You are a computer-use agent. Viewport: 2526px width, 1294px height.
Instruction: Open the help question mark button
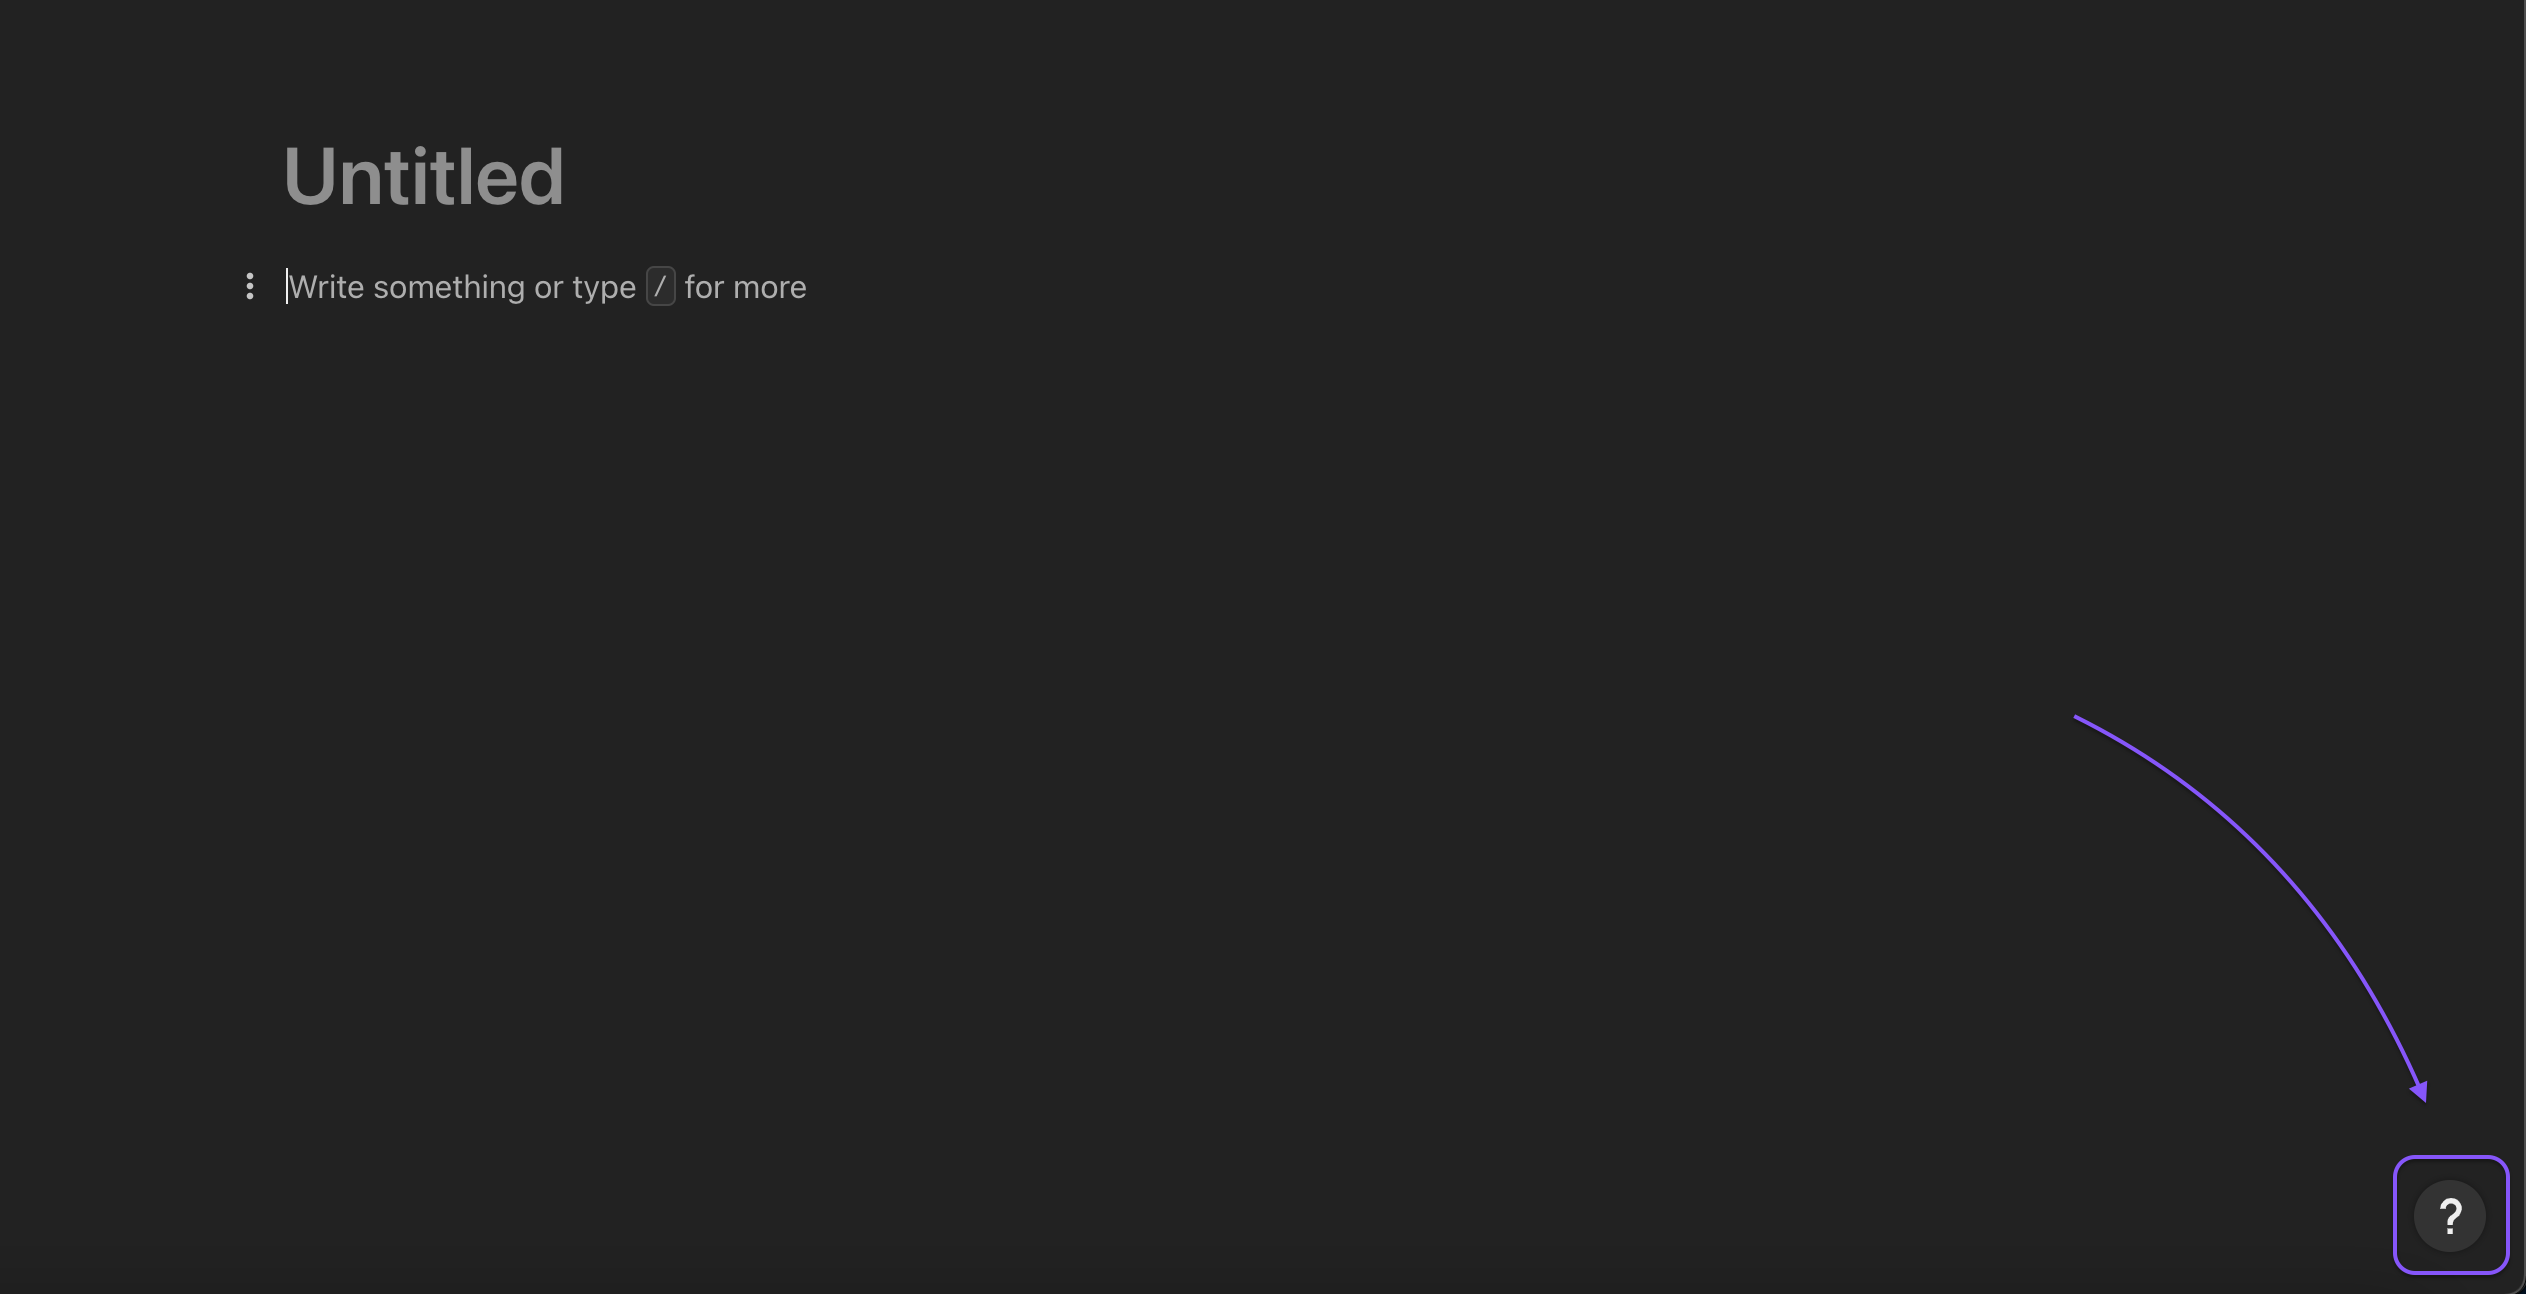2450,1216
